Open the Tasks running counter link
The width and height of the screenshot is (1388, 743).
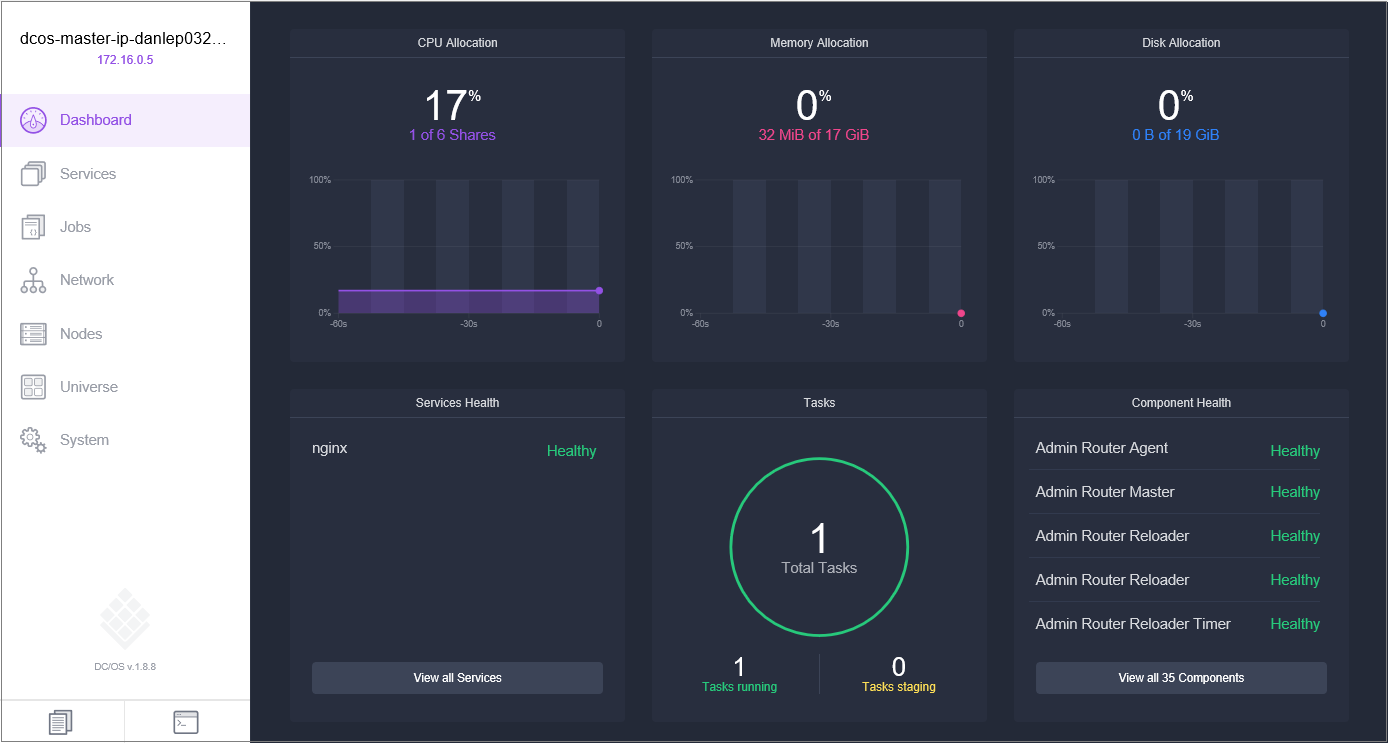(x=739, y=686)
